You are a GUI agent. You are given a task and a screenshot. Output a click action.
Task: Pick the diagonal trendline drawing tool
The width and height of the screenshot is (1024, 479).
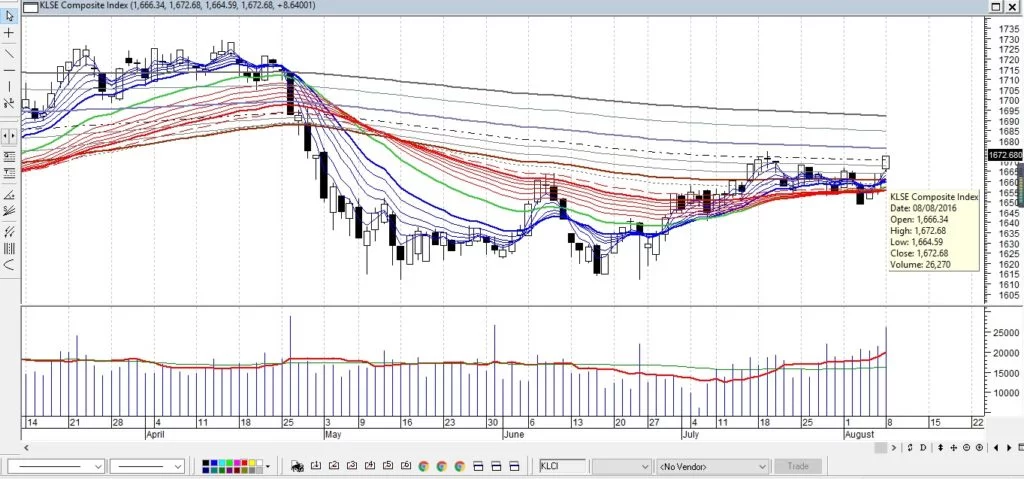click(x=9, y=53)
